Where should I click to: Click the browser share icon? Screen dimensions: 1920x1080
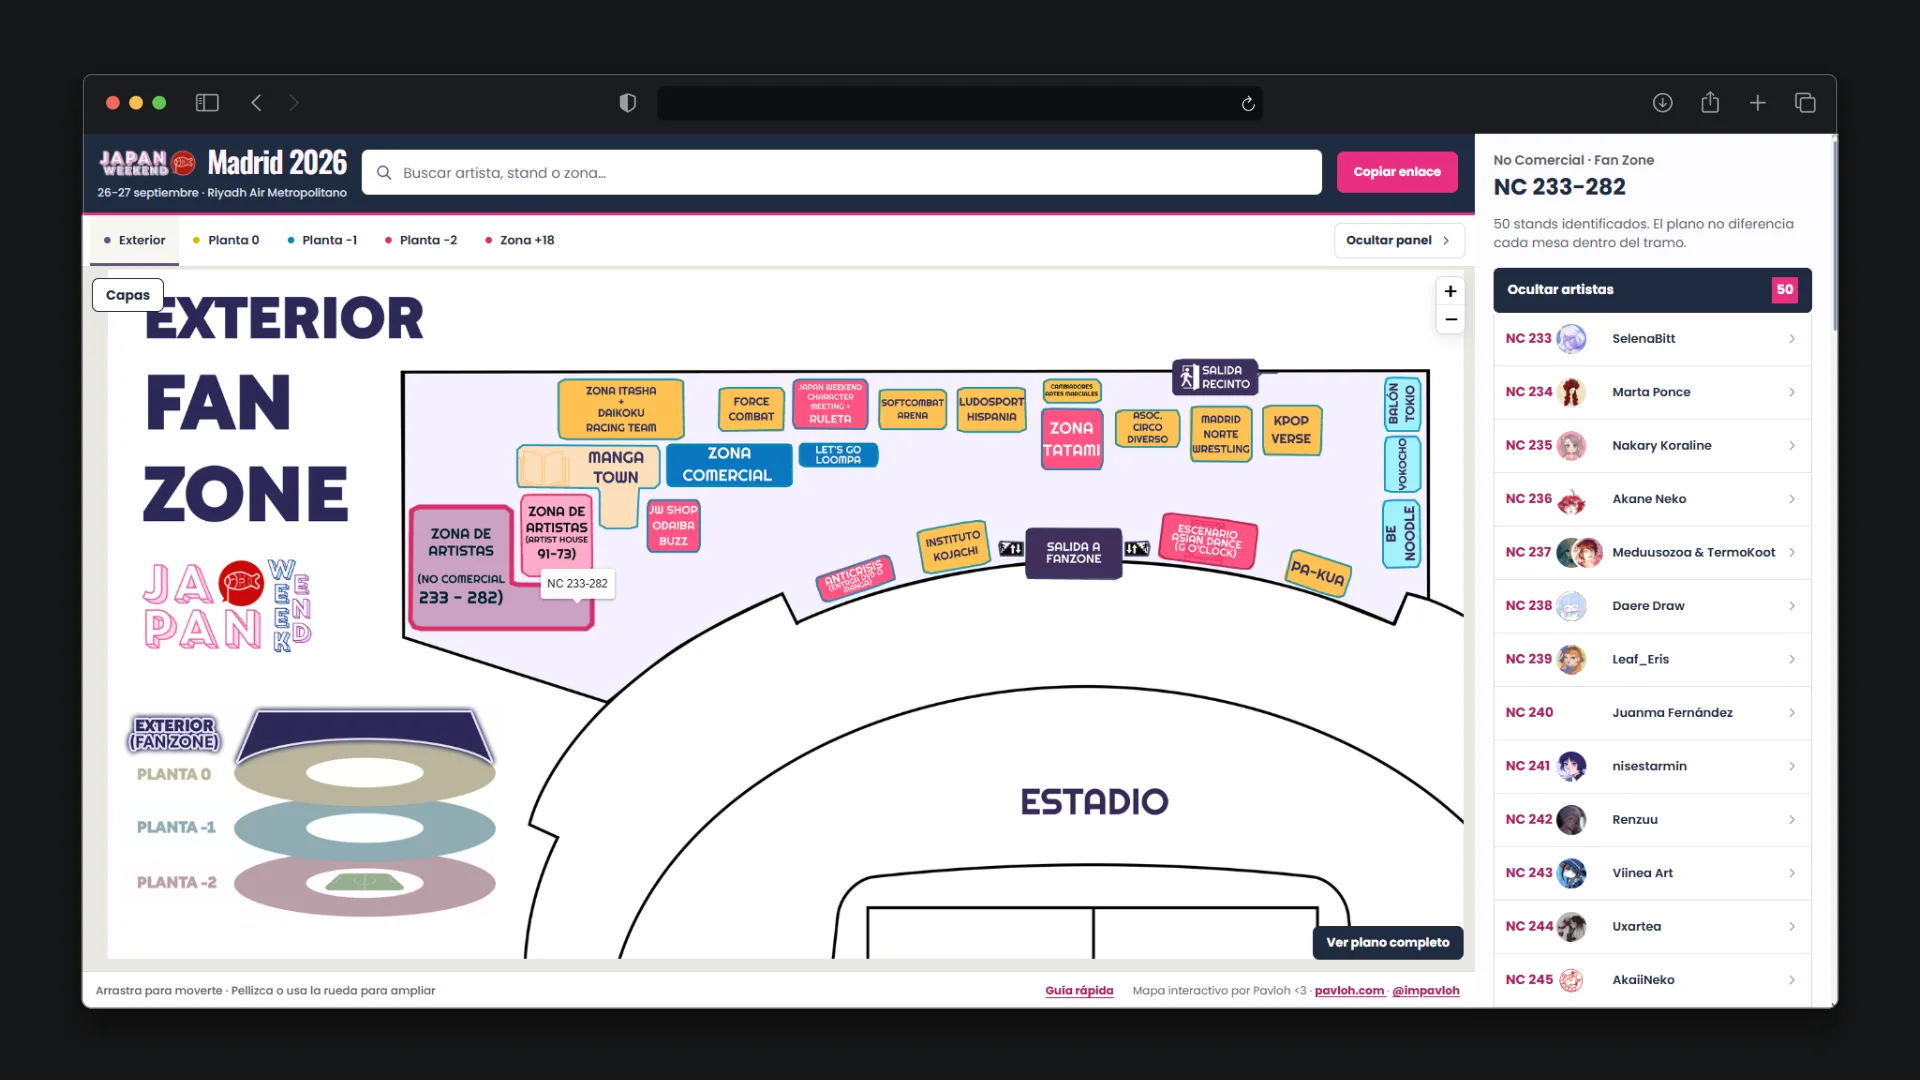pos(1710,102)
